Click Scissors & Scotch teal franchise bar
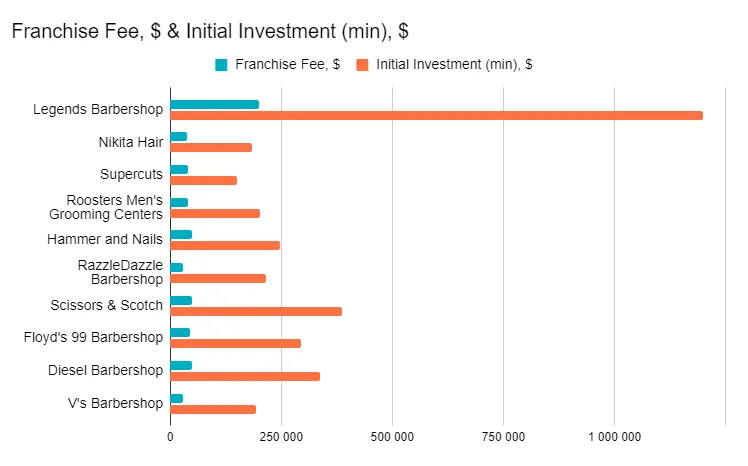 181,300
